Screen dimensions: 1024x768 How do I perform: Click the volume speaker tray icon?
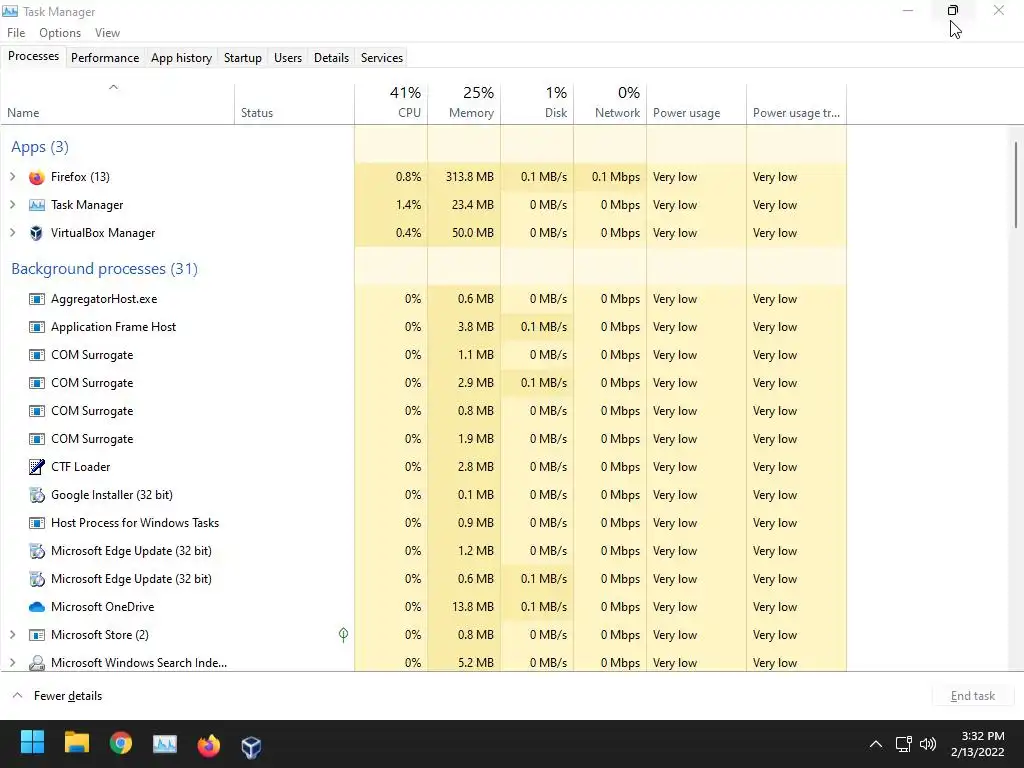[x=927, y=744]
